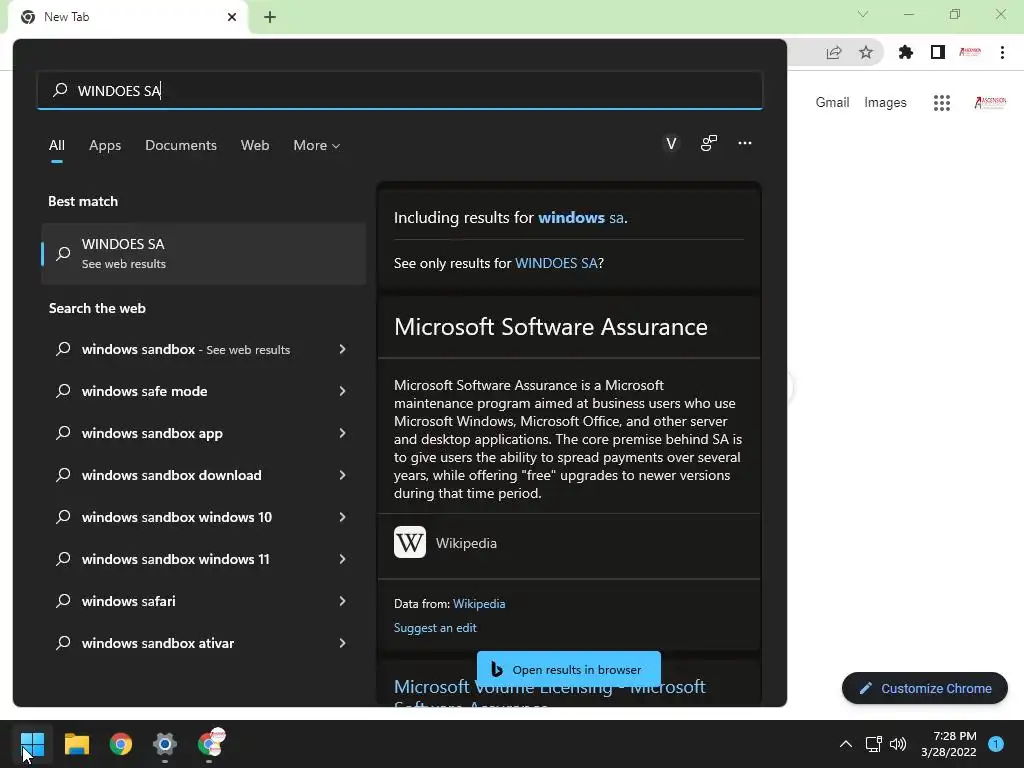Select the WINDOES SA best match result

click(203, 253)
